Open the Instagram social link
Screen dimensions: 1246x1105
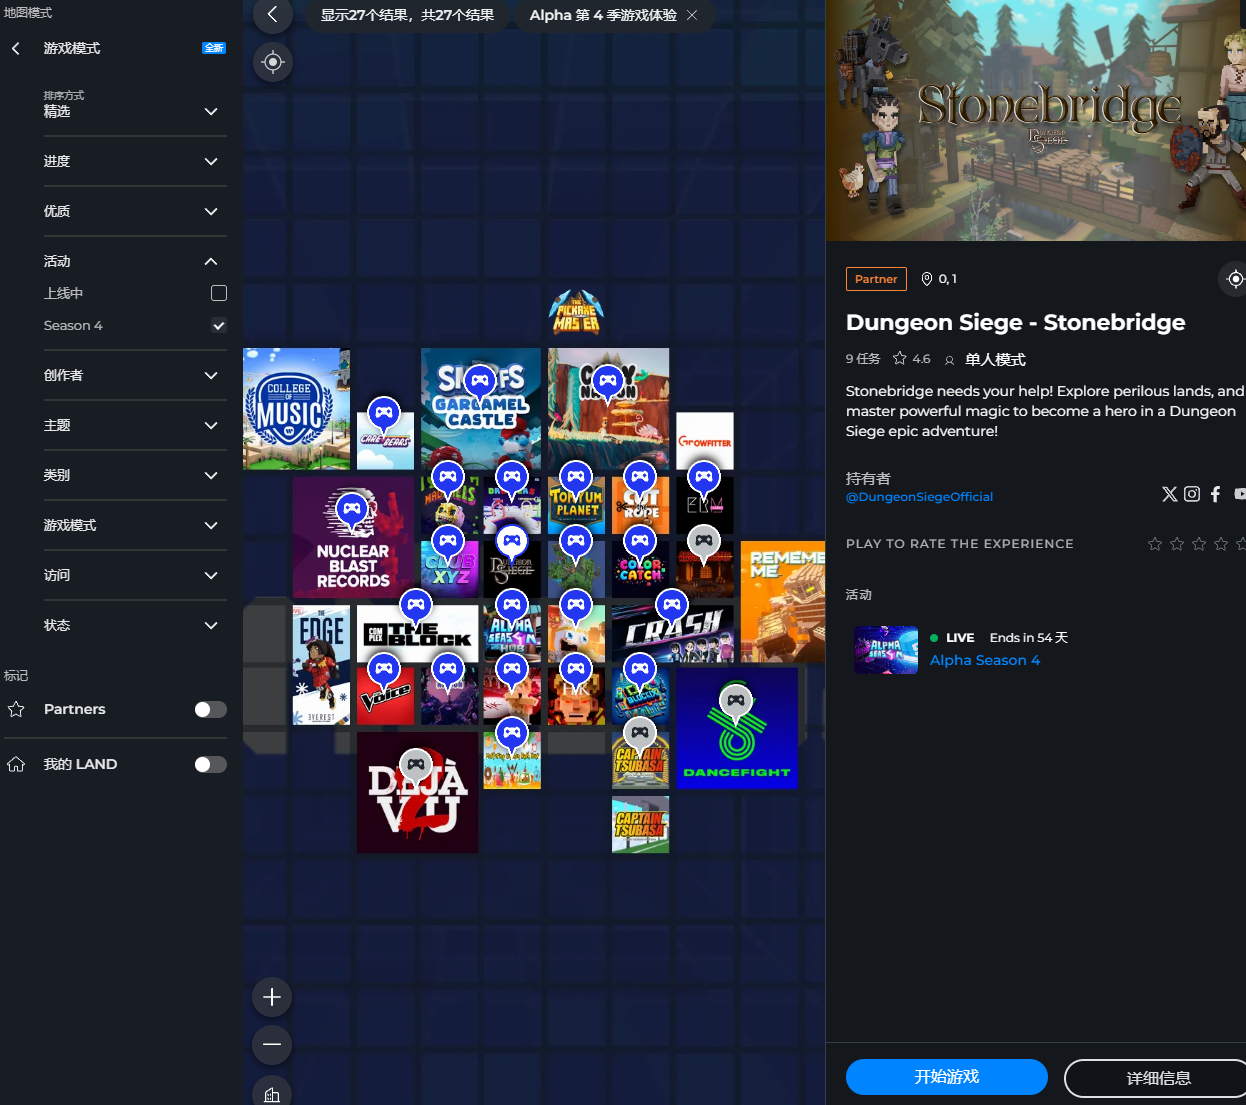coord(1192,494)
